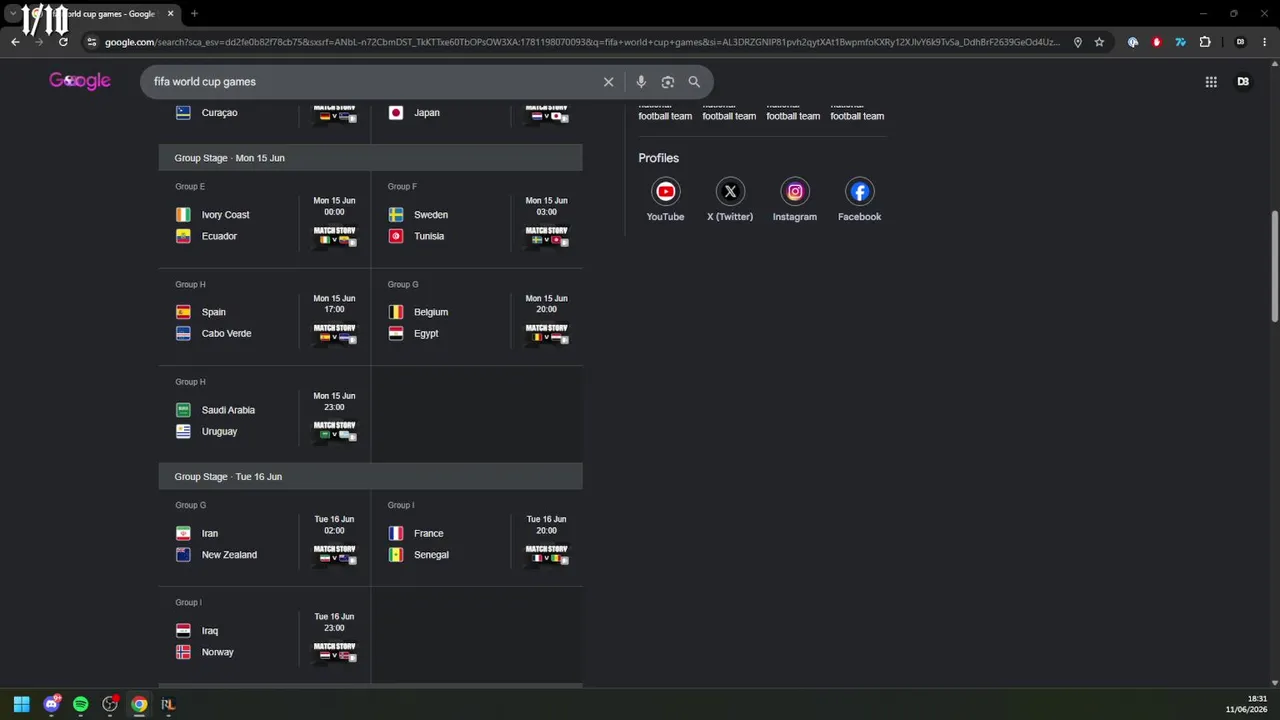Image resolution: width=1280 pixels, height=720 pixels.
Task: Close the world cup games tab
Action: tap(170, 14)
